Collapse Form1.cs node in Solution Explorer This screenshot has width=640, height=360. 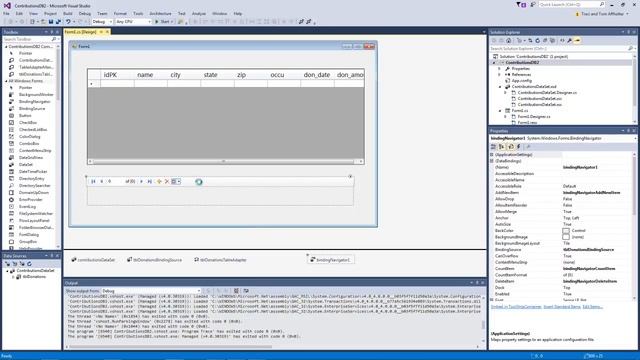tap(500, 111)
